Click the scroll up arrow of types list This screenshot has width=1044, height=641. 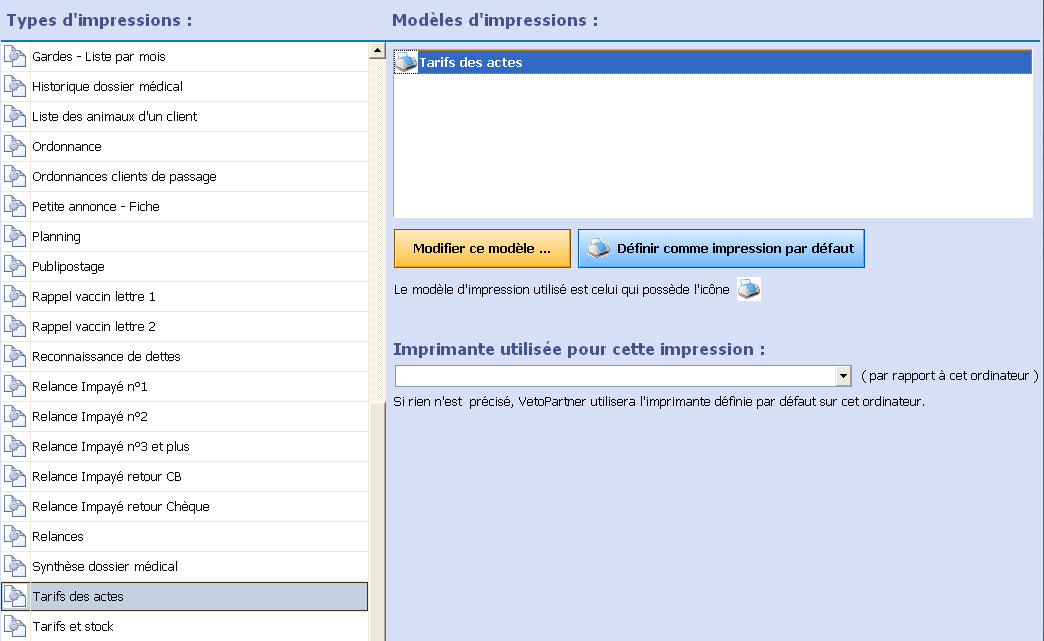(x=377, y=50)
